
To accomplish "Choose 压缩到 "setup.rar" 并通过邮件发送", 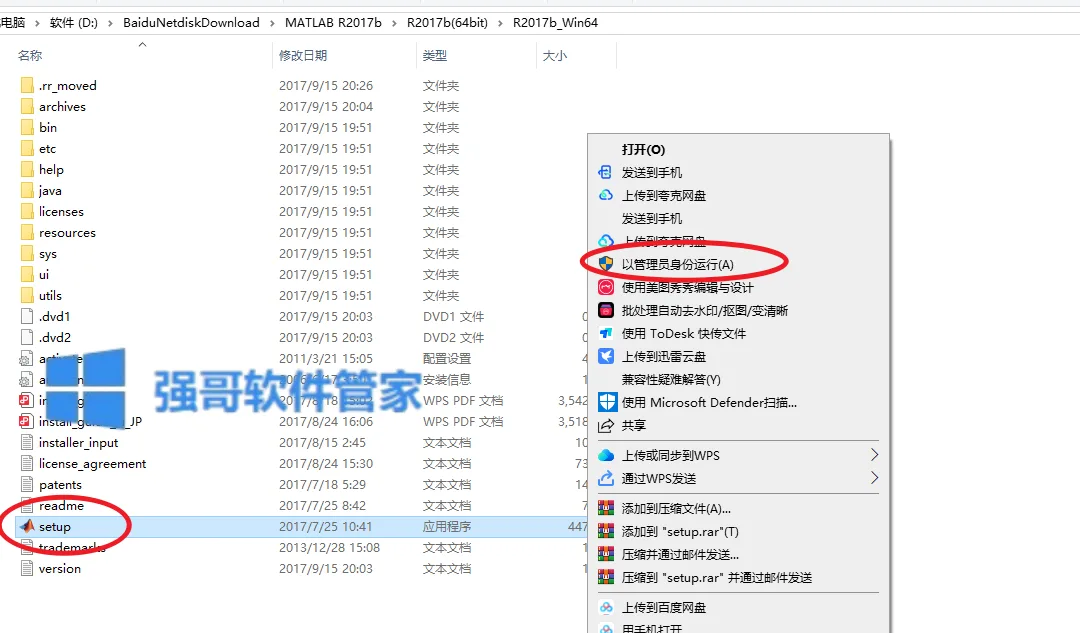I will 716,578.
